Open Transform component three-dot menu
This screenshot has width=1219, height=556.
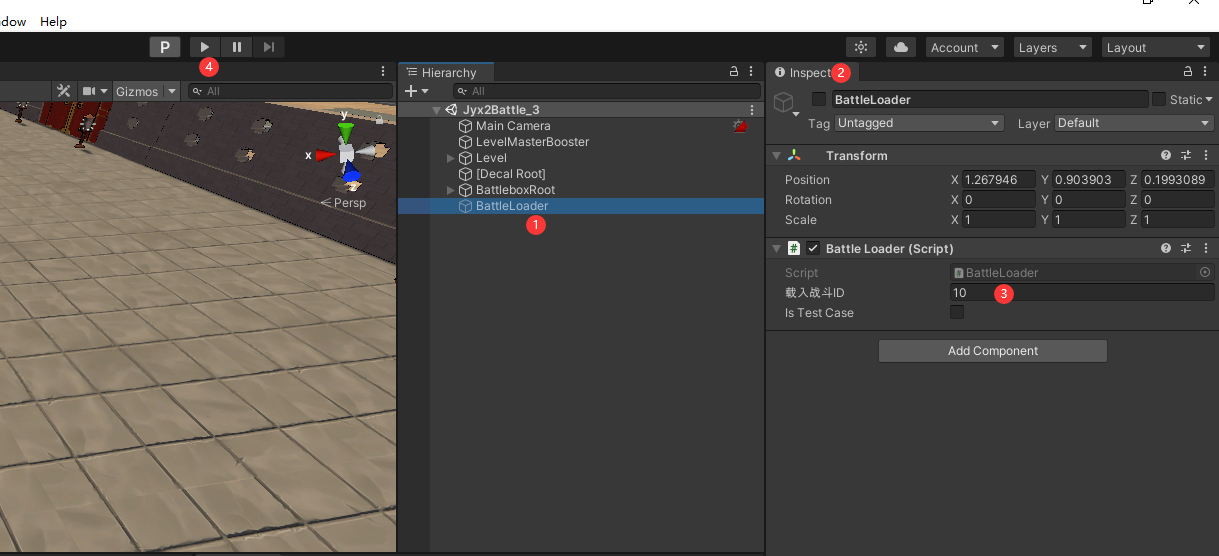point(1206,156)
